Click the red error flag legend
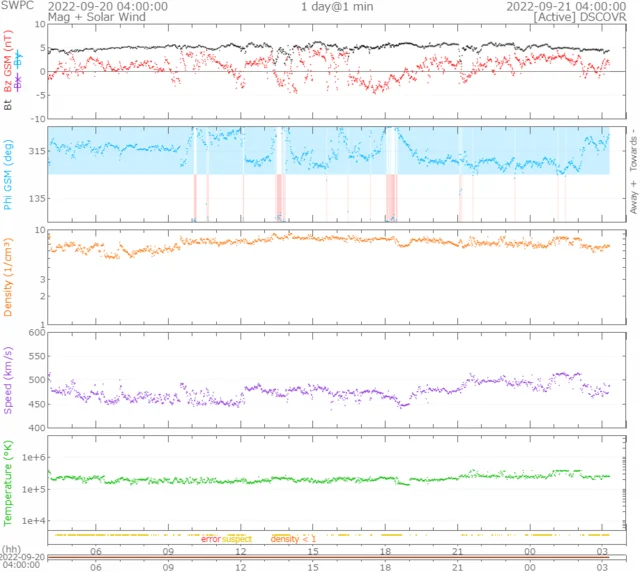The image size is (640, 572). point(210,540)
